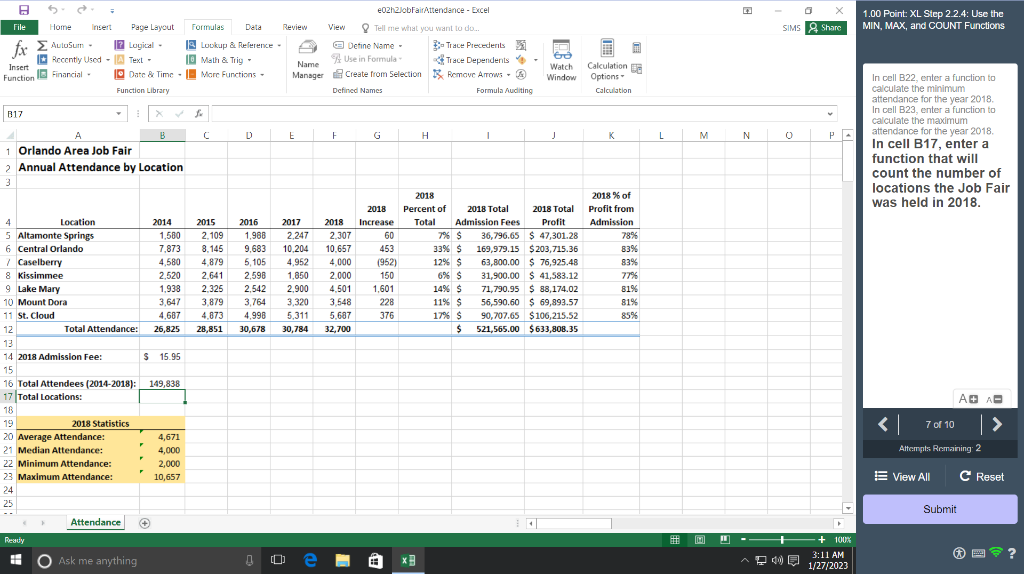This screenshot has width=1024, height=574.
Task: Open the Watch Window
Action: (561, 60)
